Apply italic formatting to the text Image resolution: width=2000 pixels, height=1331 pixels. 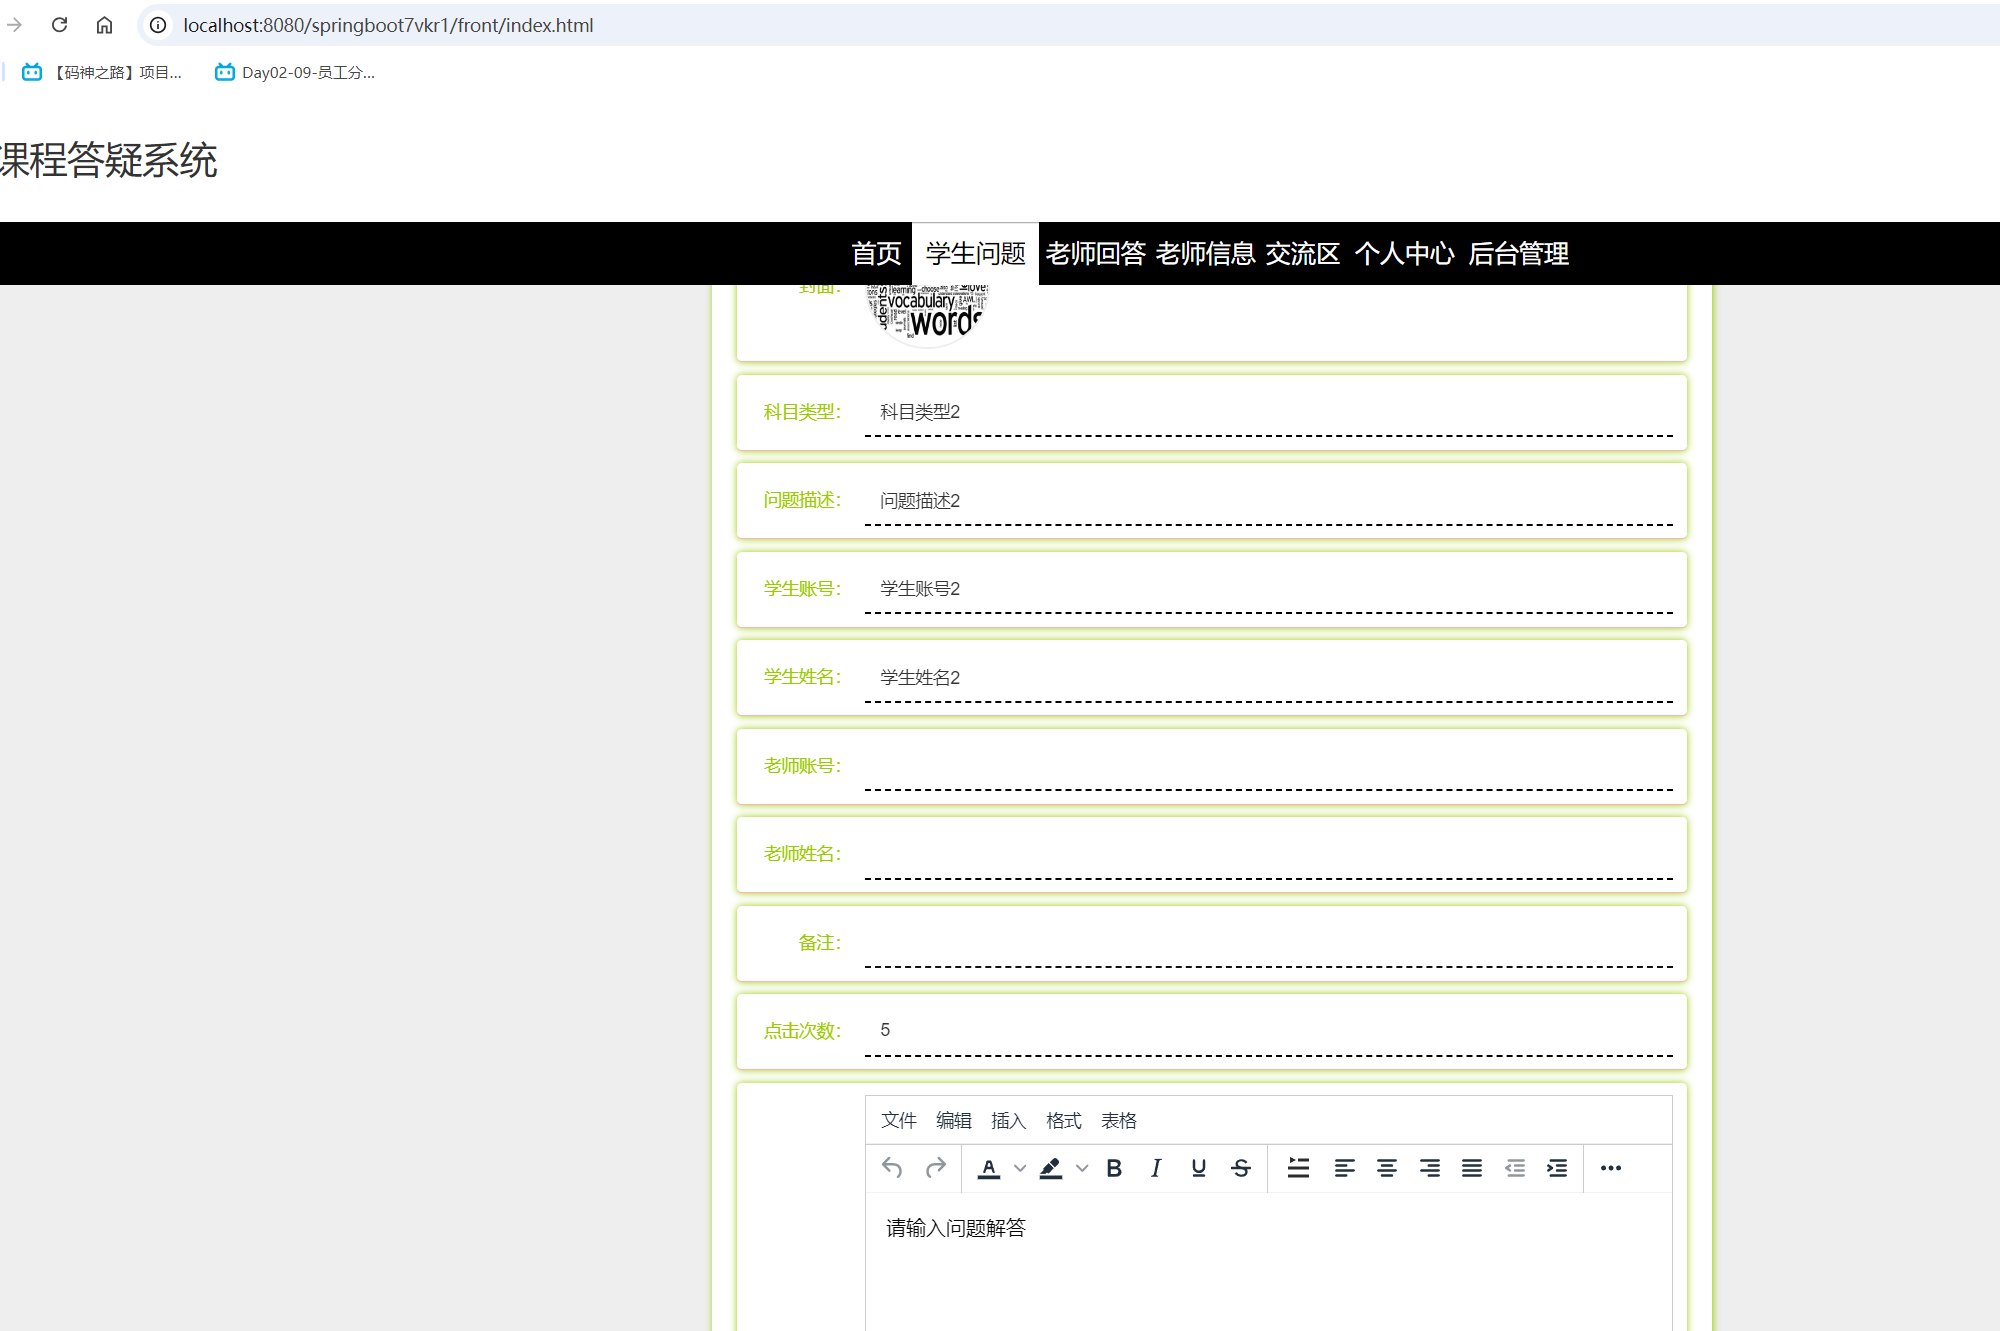1156,1168
